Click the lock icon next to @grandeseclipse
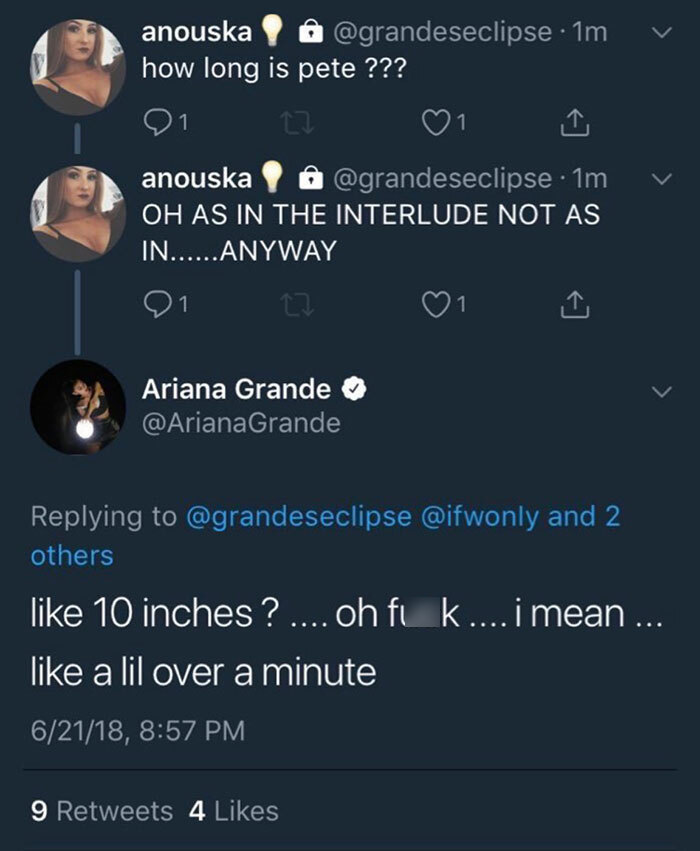This screenshot has width=700, height=851. [312, 30]
